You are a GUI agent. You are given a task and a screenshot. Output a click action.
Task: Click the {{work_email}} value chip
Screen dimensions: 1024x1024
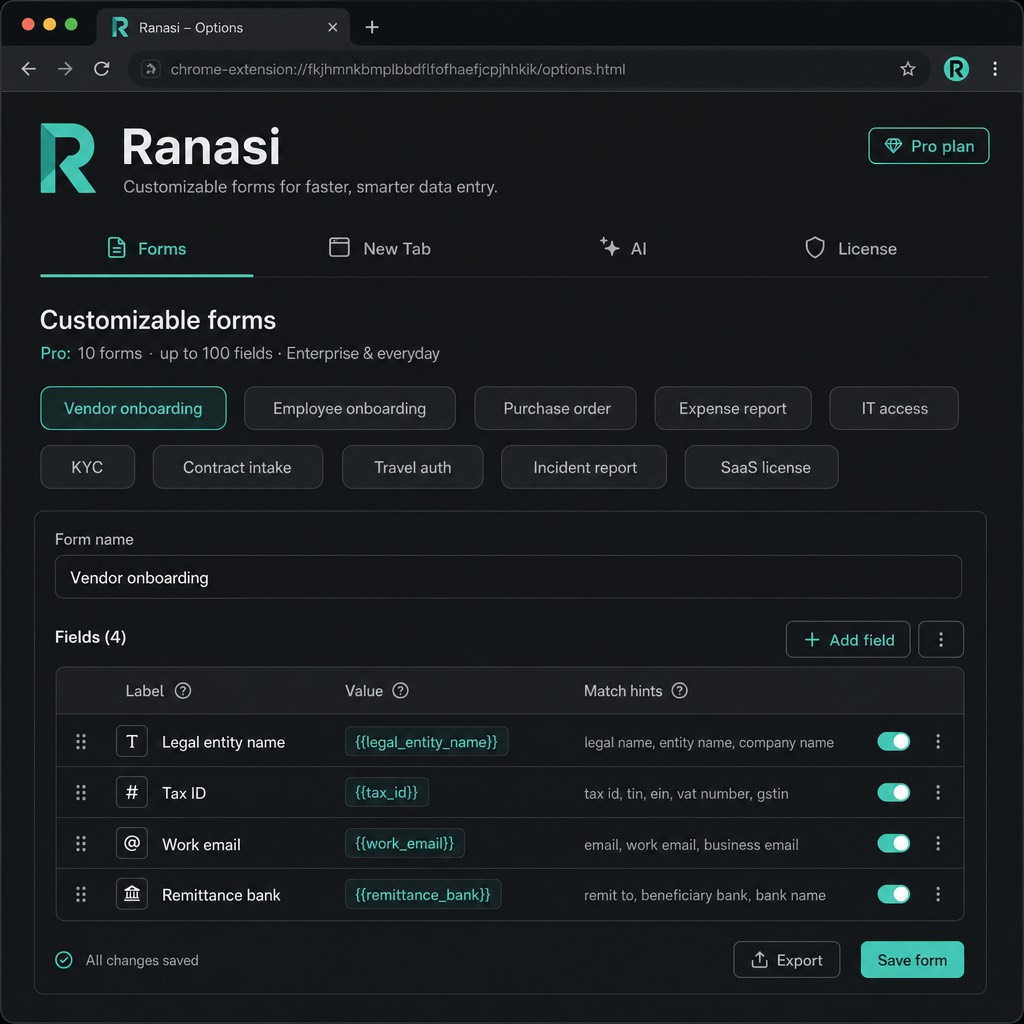pos(405,843)
